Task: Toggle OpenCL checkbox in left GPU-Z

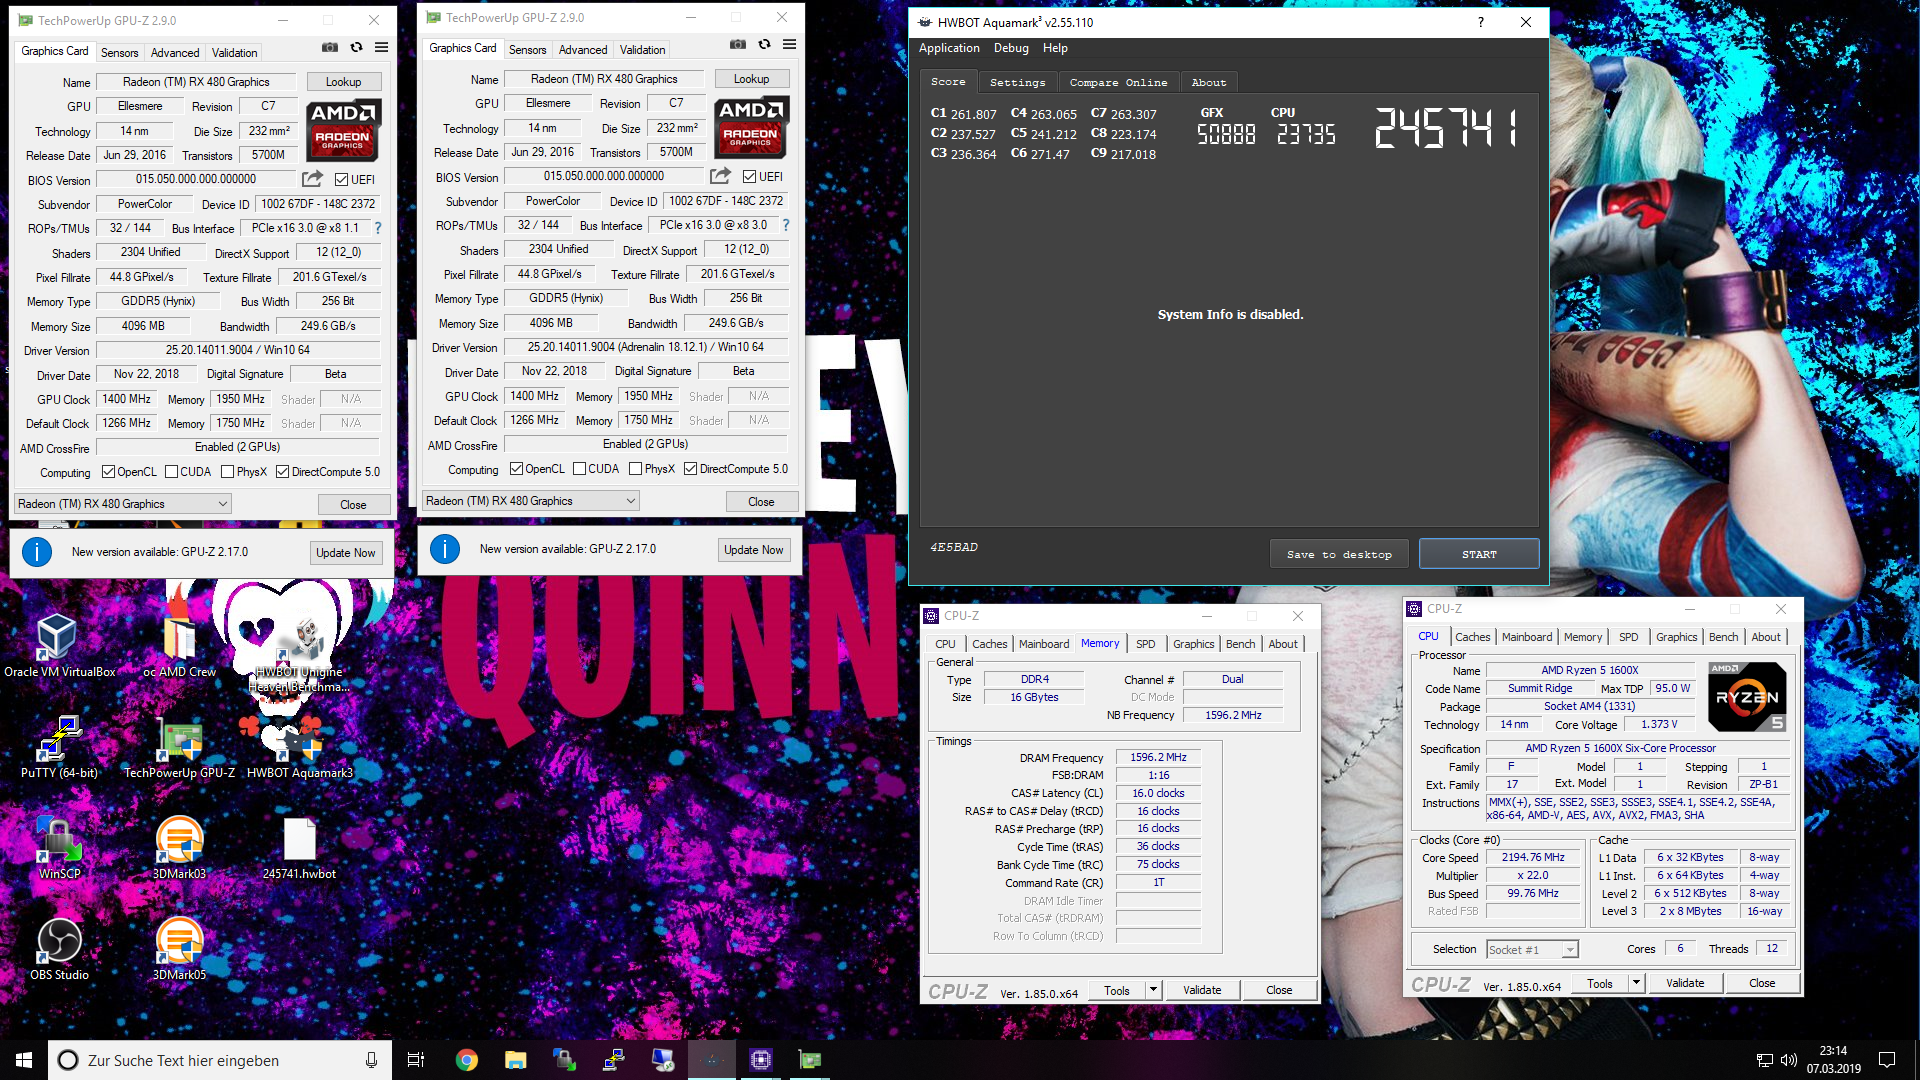Action: (108, 472)
